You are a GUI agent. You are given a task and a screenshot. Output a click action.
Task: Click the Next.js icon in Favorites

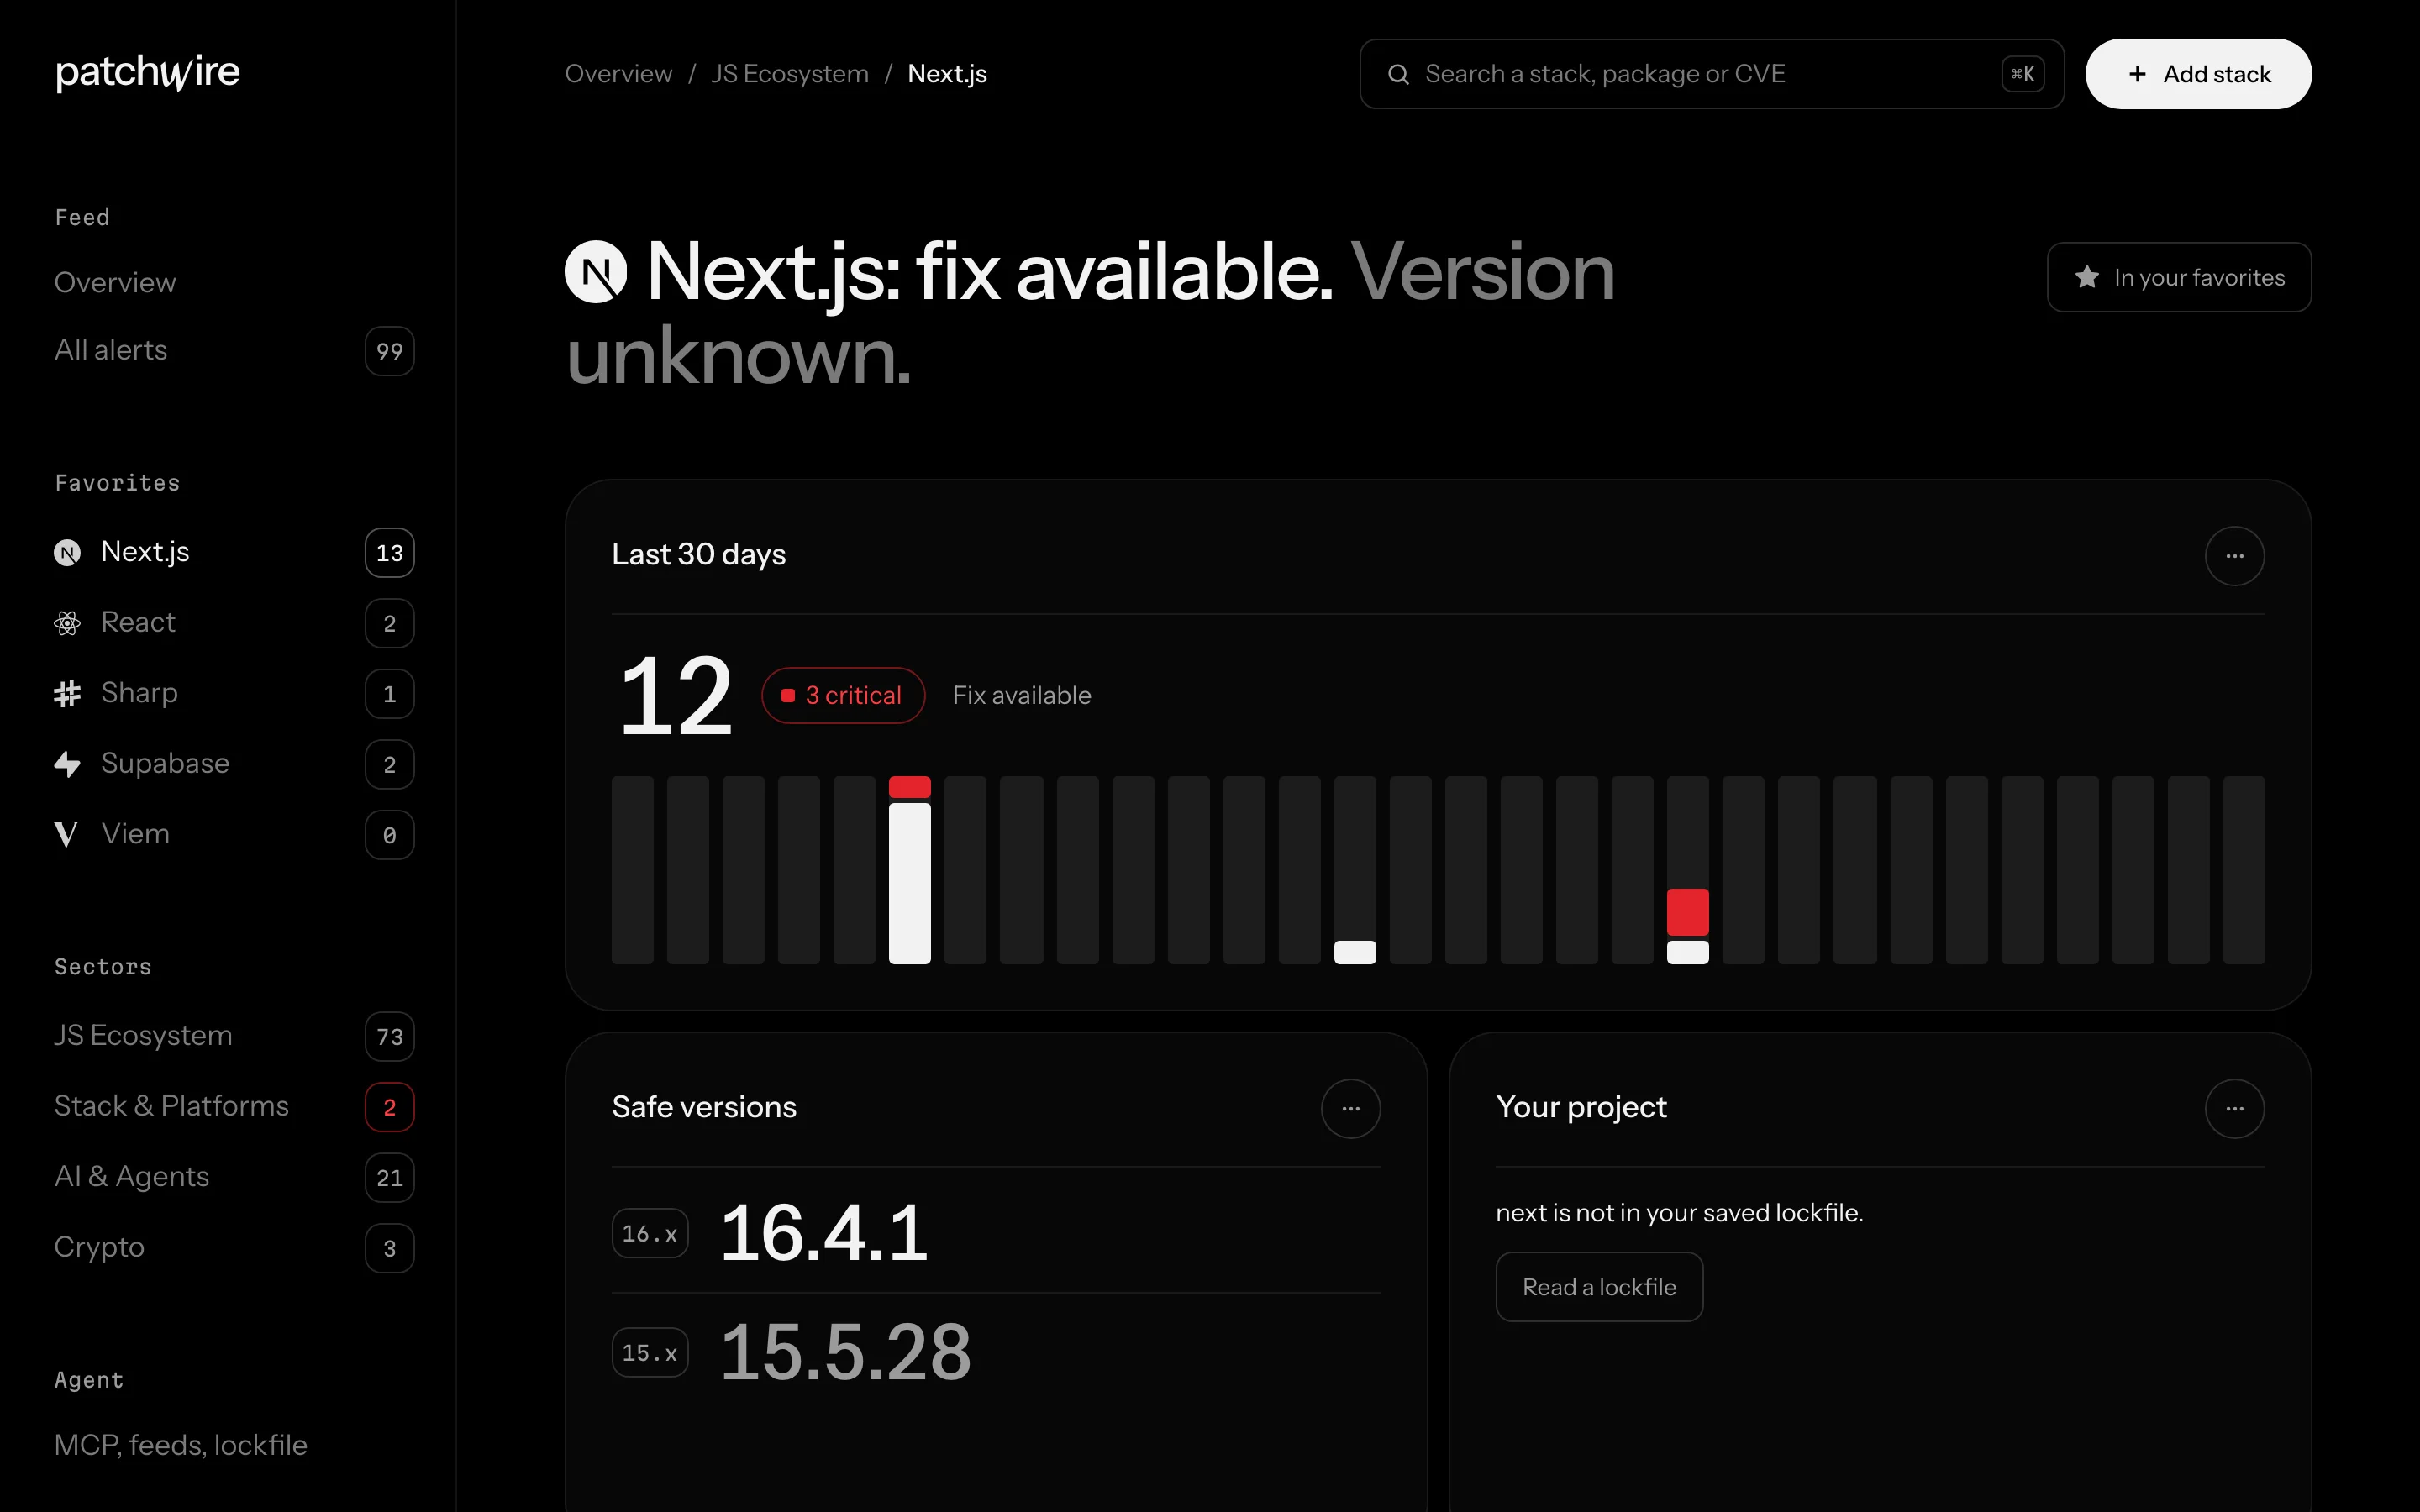(67, 553)
